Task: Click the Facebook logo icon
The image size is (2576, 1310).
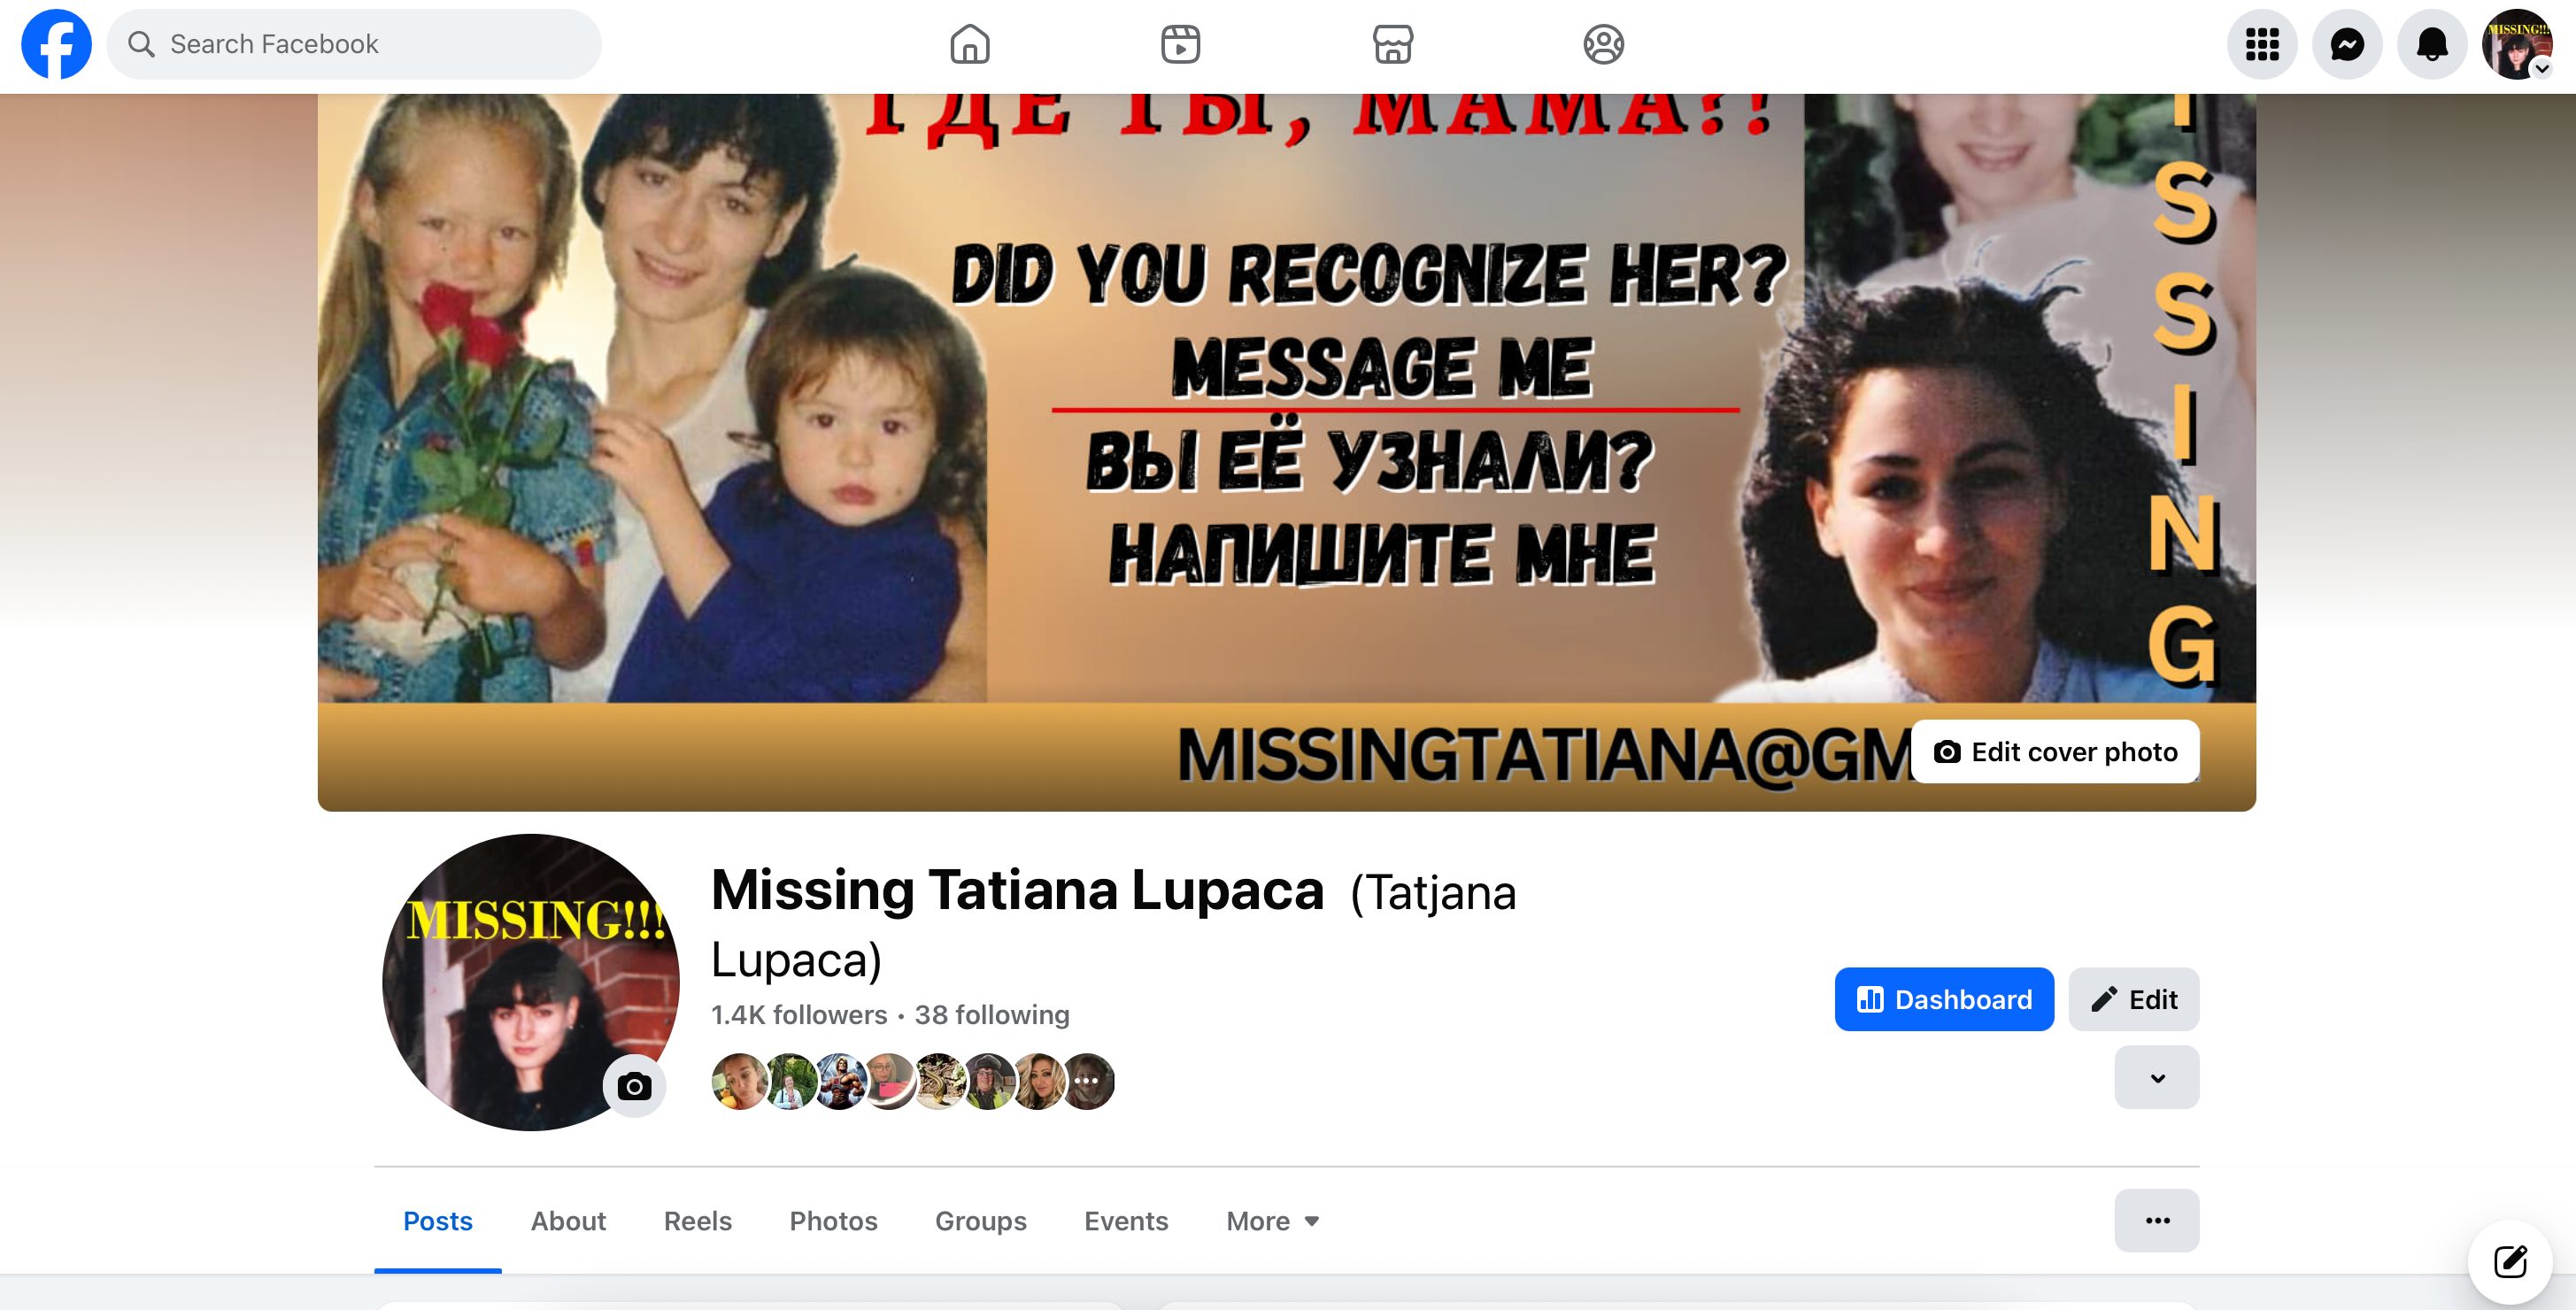Action: click(x=56, y=44)
